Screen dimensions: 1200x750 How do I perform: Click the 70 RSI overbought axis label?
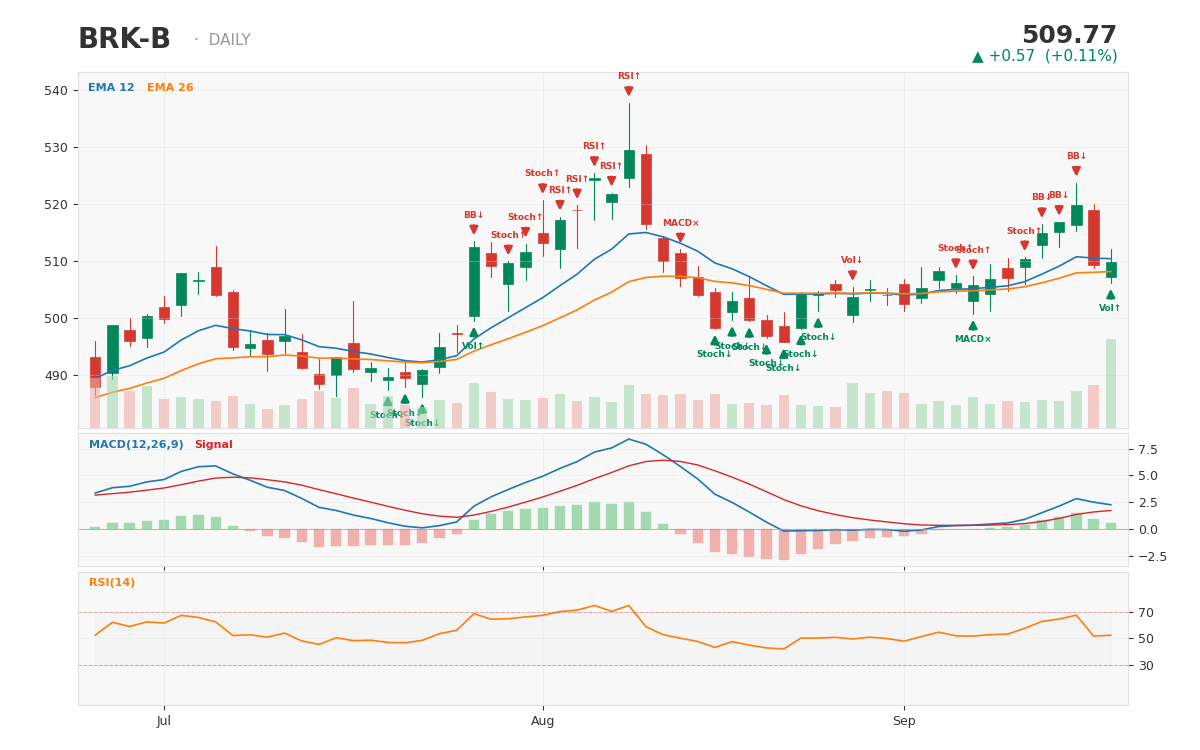(x=1145, y=613)
